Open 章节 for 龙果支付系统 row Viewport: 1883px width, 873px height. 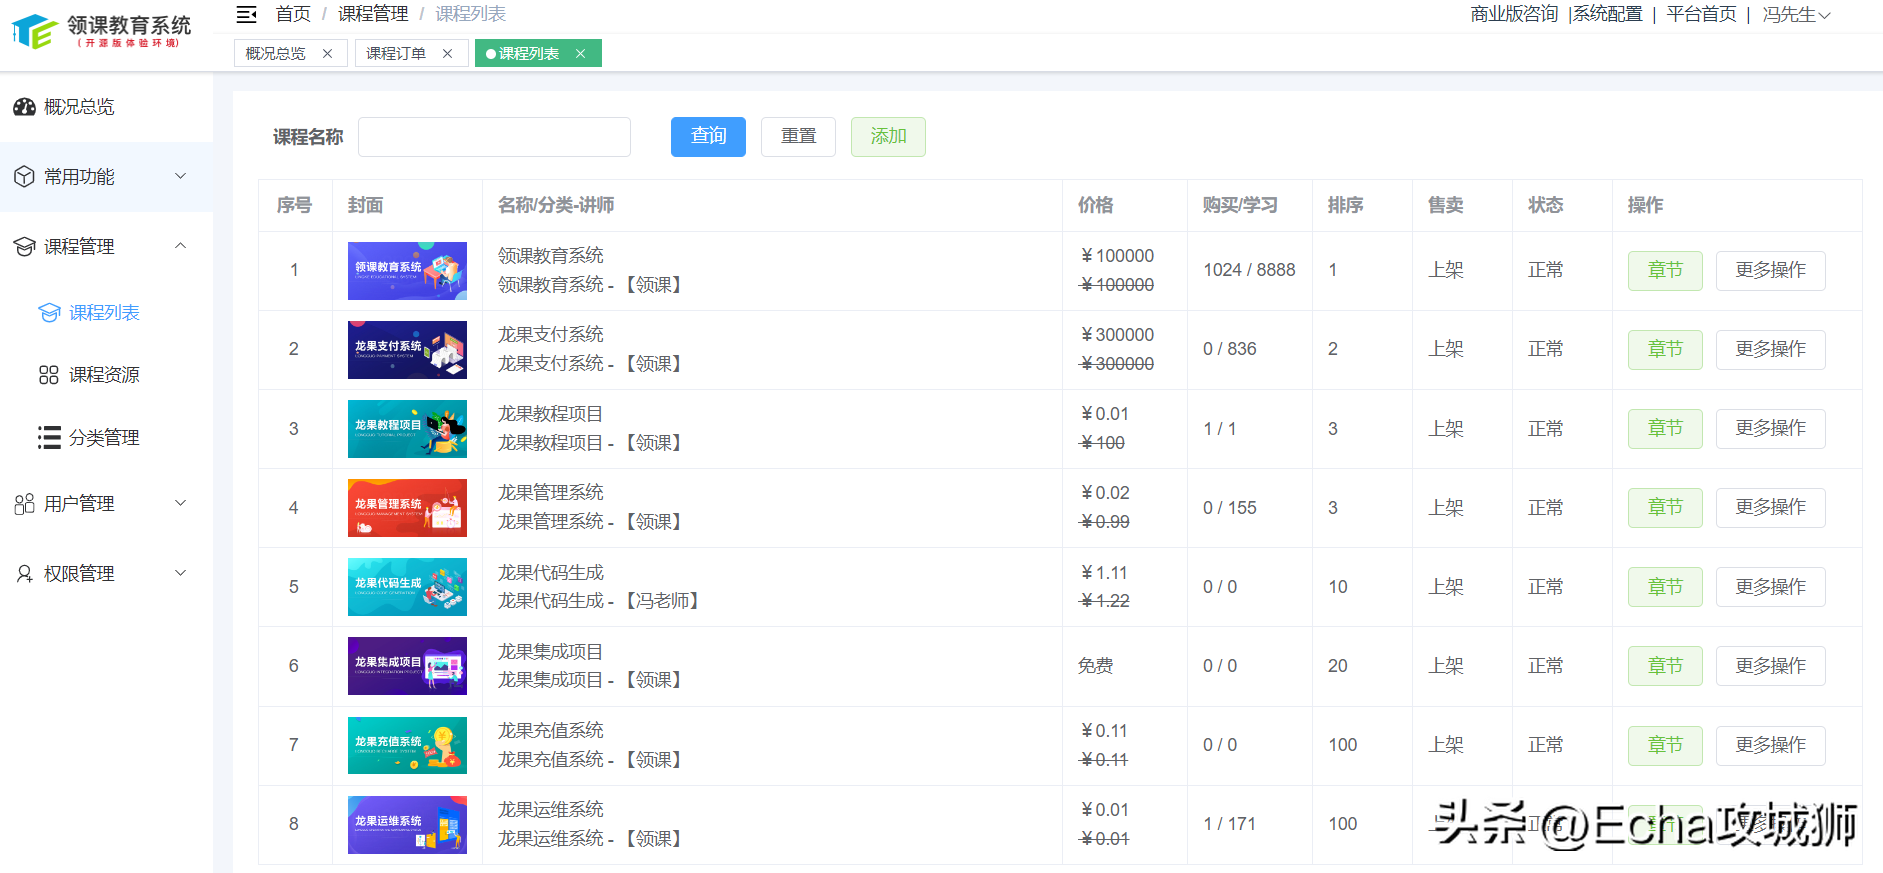1665,350
